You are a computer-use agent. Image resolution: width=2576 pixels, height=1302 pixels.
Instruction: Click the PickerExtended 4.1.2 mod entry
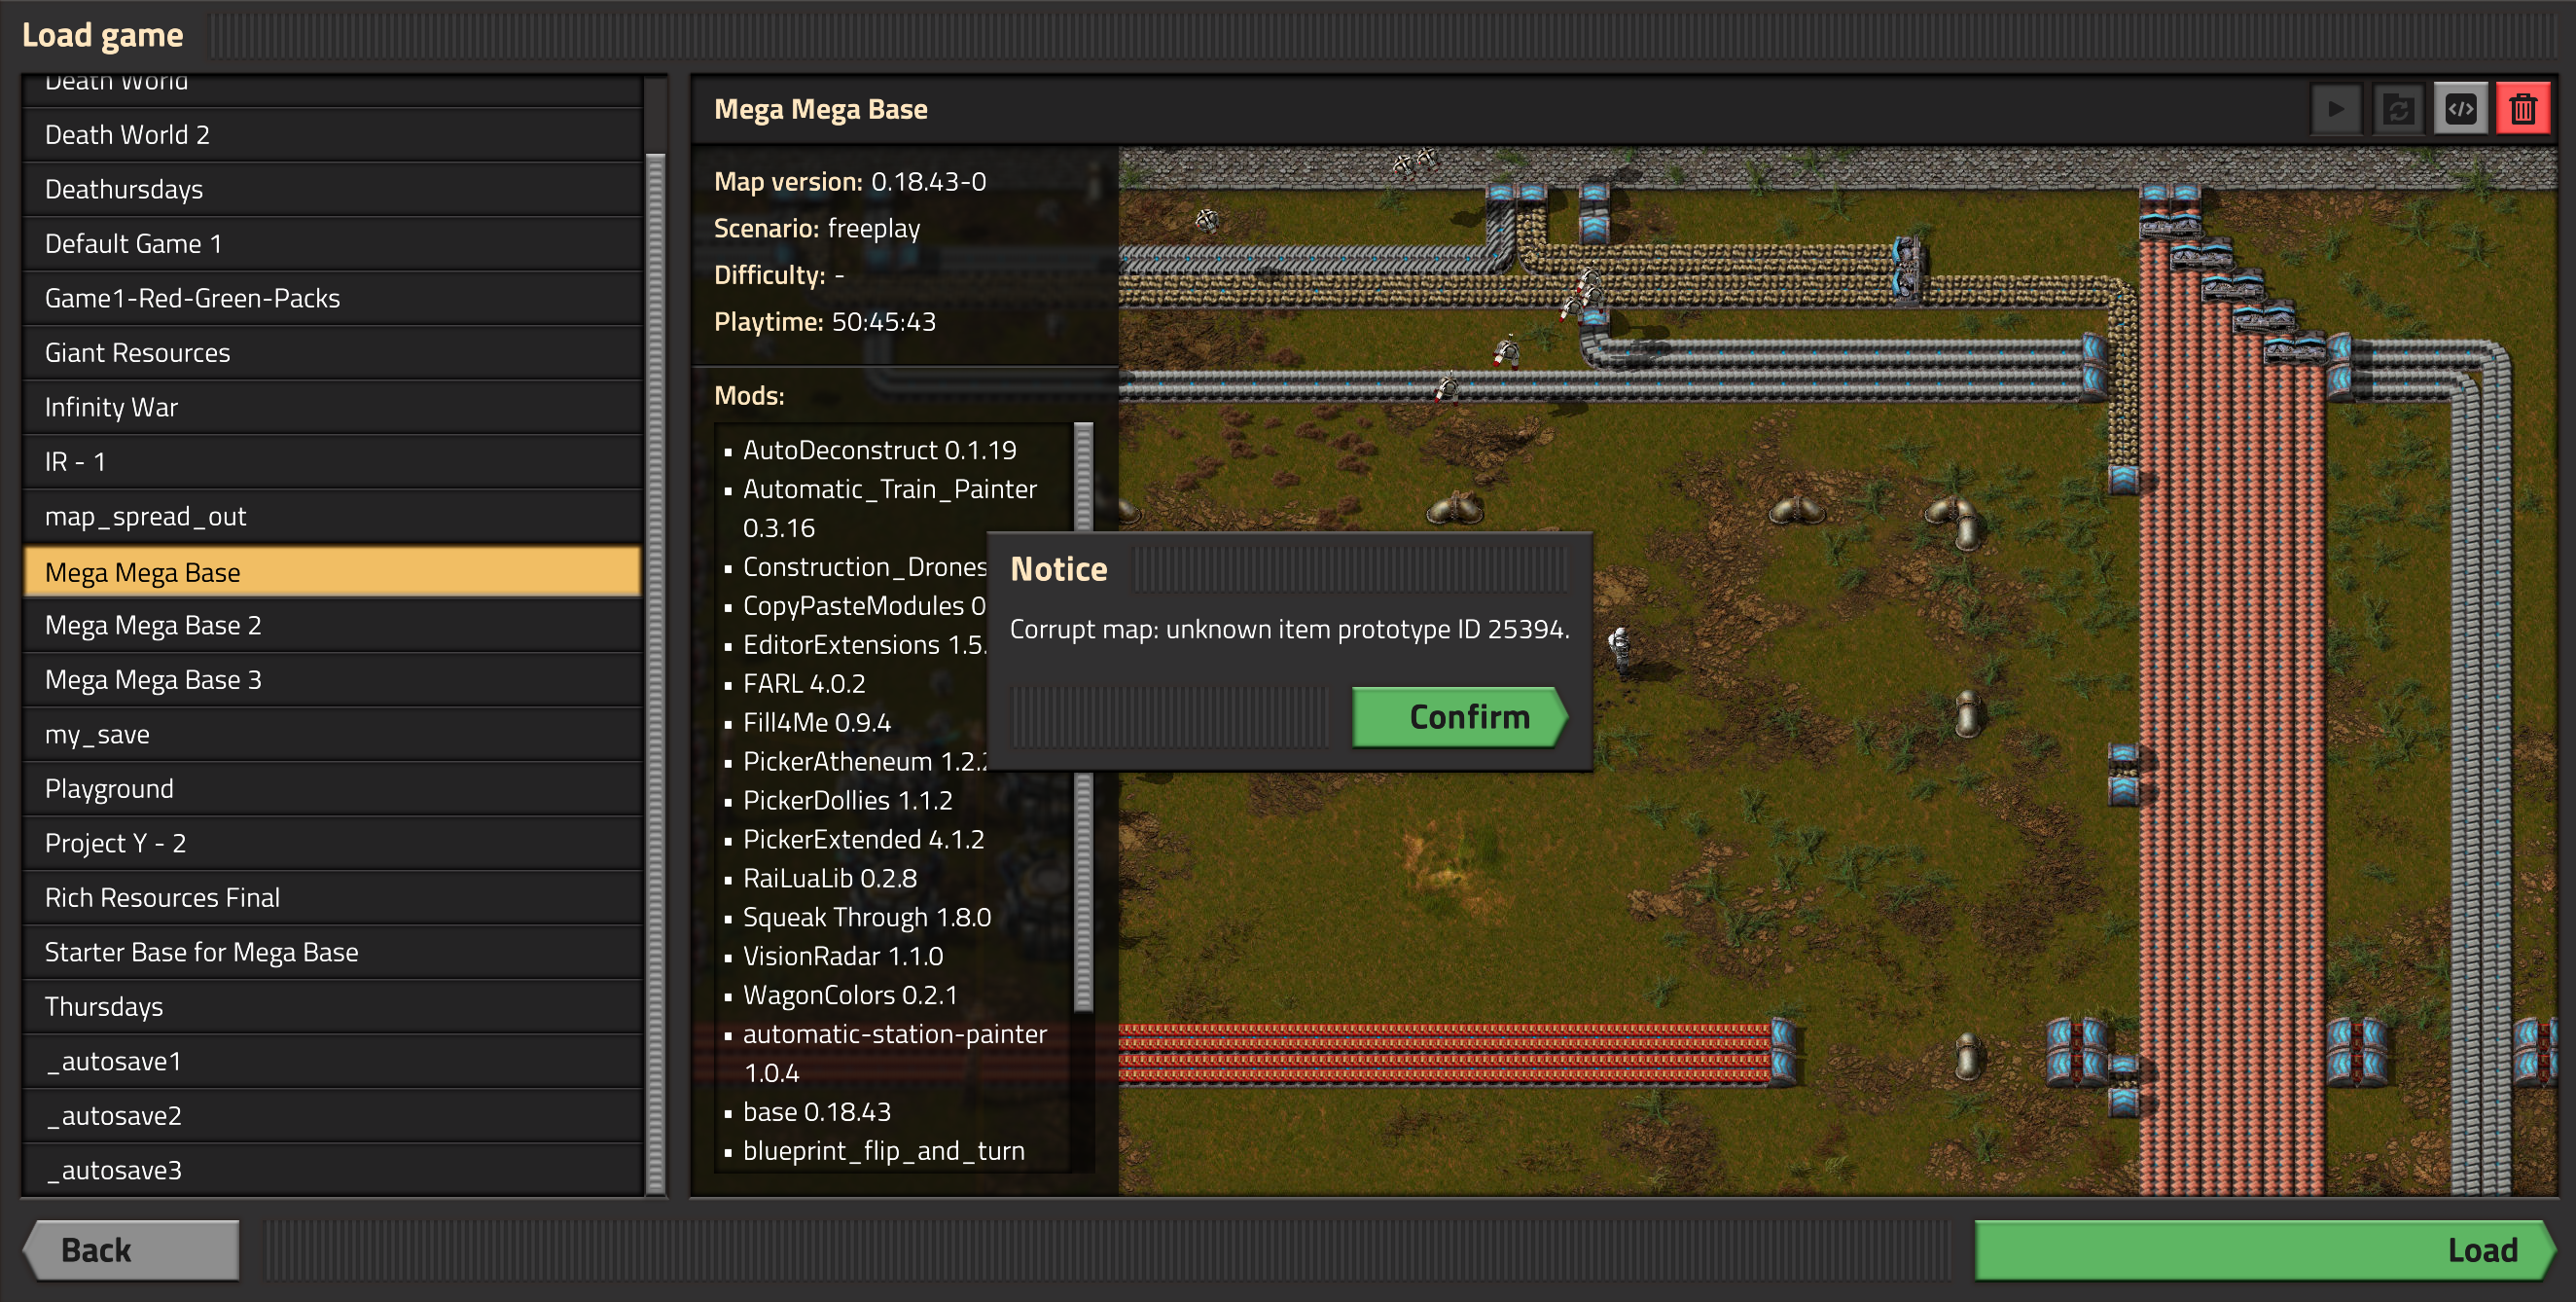click(x=863, y=841)
